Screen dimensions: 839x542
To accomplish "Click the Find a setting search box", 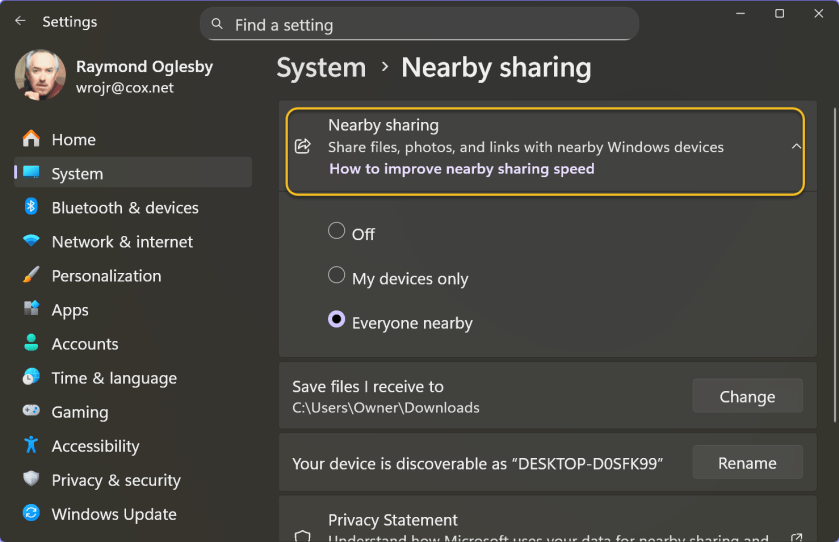I will [x=419, y=25].
